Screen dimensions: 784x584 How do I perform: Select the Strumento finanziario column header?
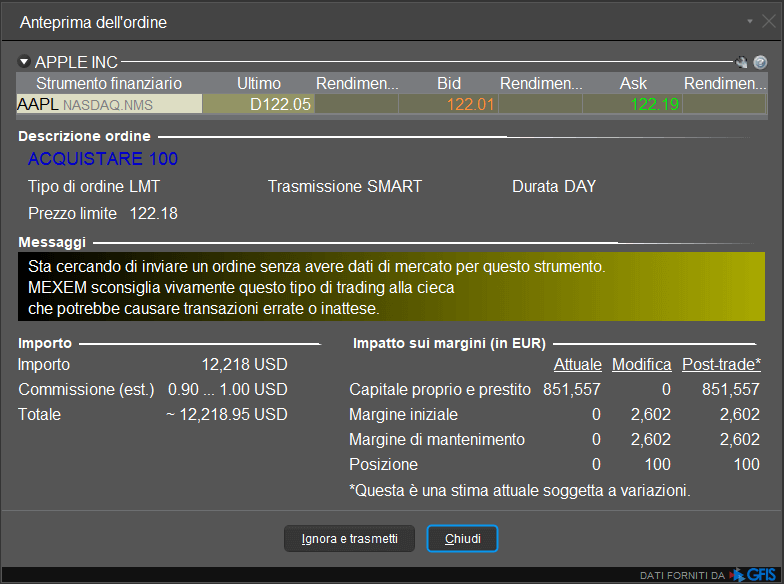[x=109, y=84]
